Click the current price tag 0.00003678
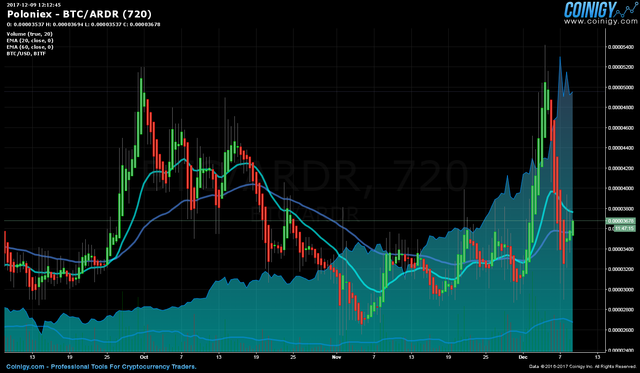The height and width of the screenshot is (373, 640). click(x=620, y=221)
